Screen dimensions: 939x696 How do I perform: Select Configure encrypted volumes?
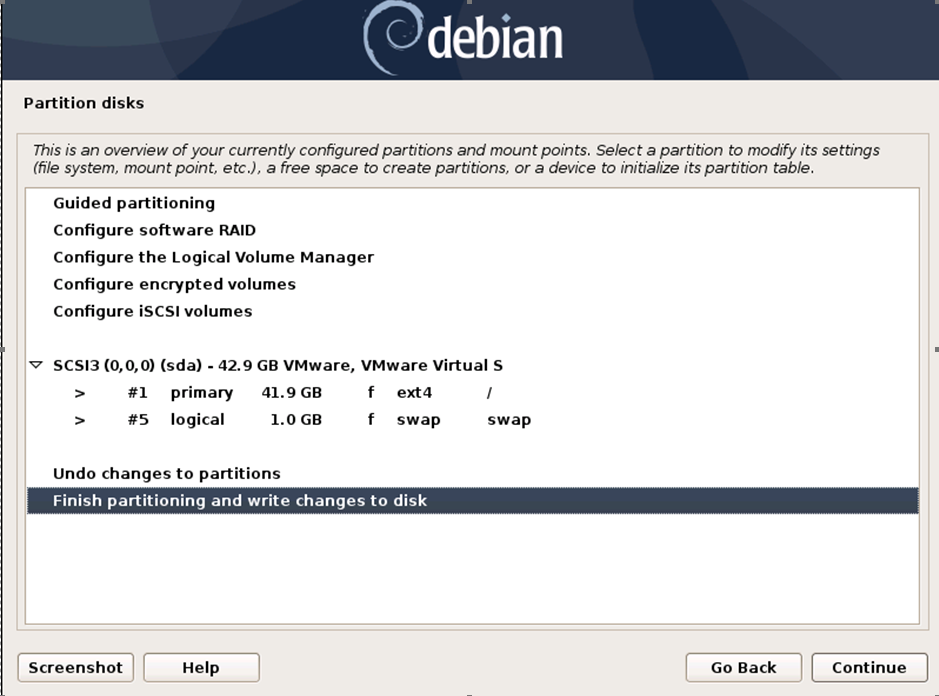click(174, 284)
